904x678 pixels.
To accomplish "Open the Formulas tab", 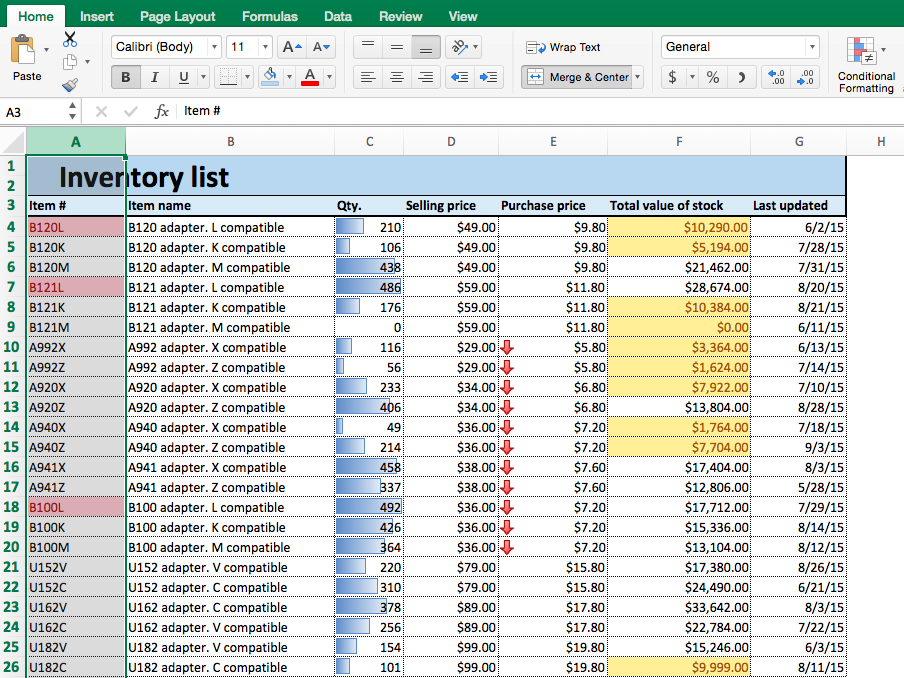I will [269, 16].
